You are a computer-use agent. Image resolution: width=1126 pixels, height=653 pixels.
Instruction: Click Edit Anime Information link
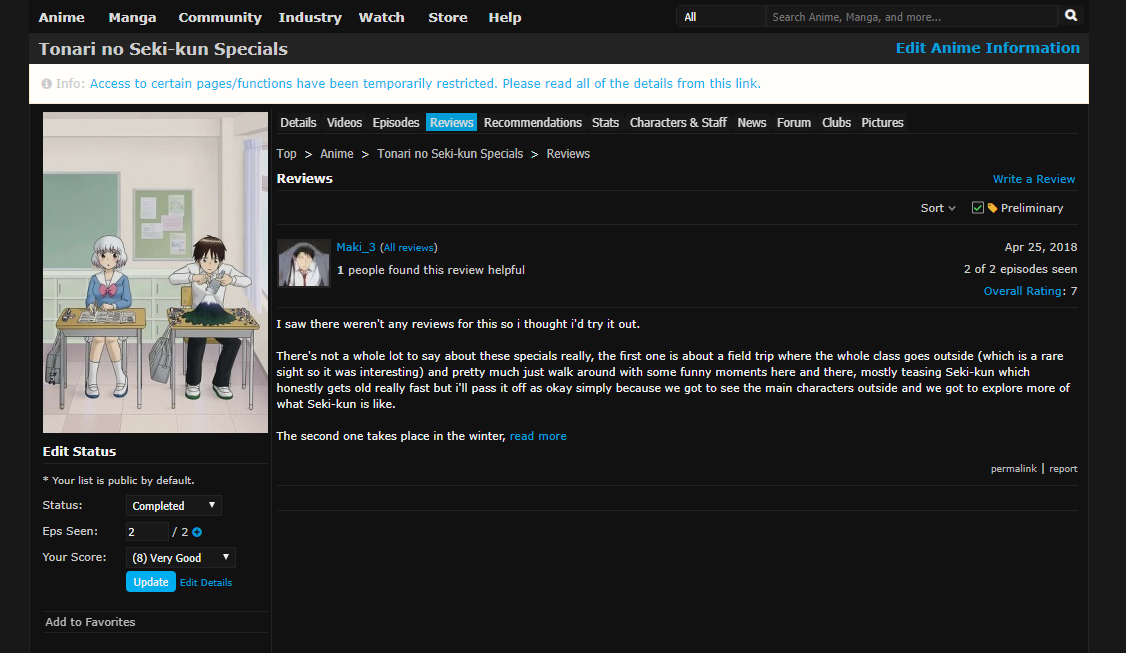987,48
